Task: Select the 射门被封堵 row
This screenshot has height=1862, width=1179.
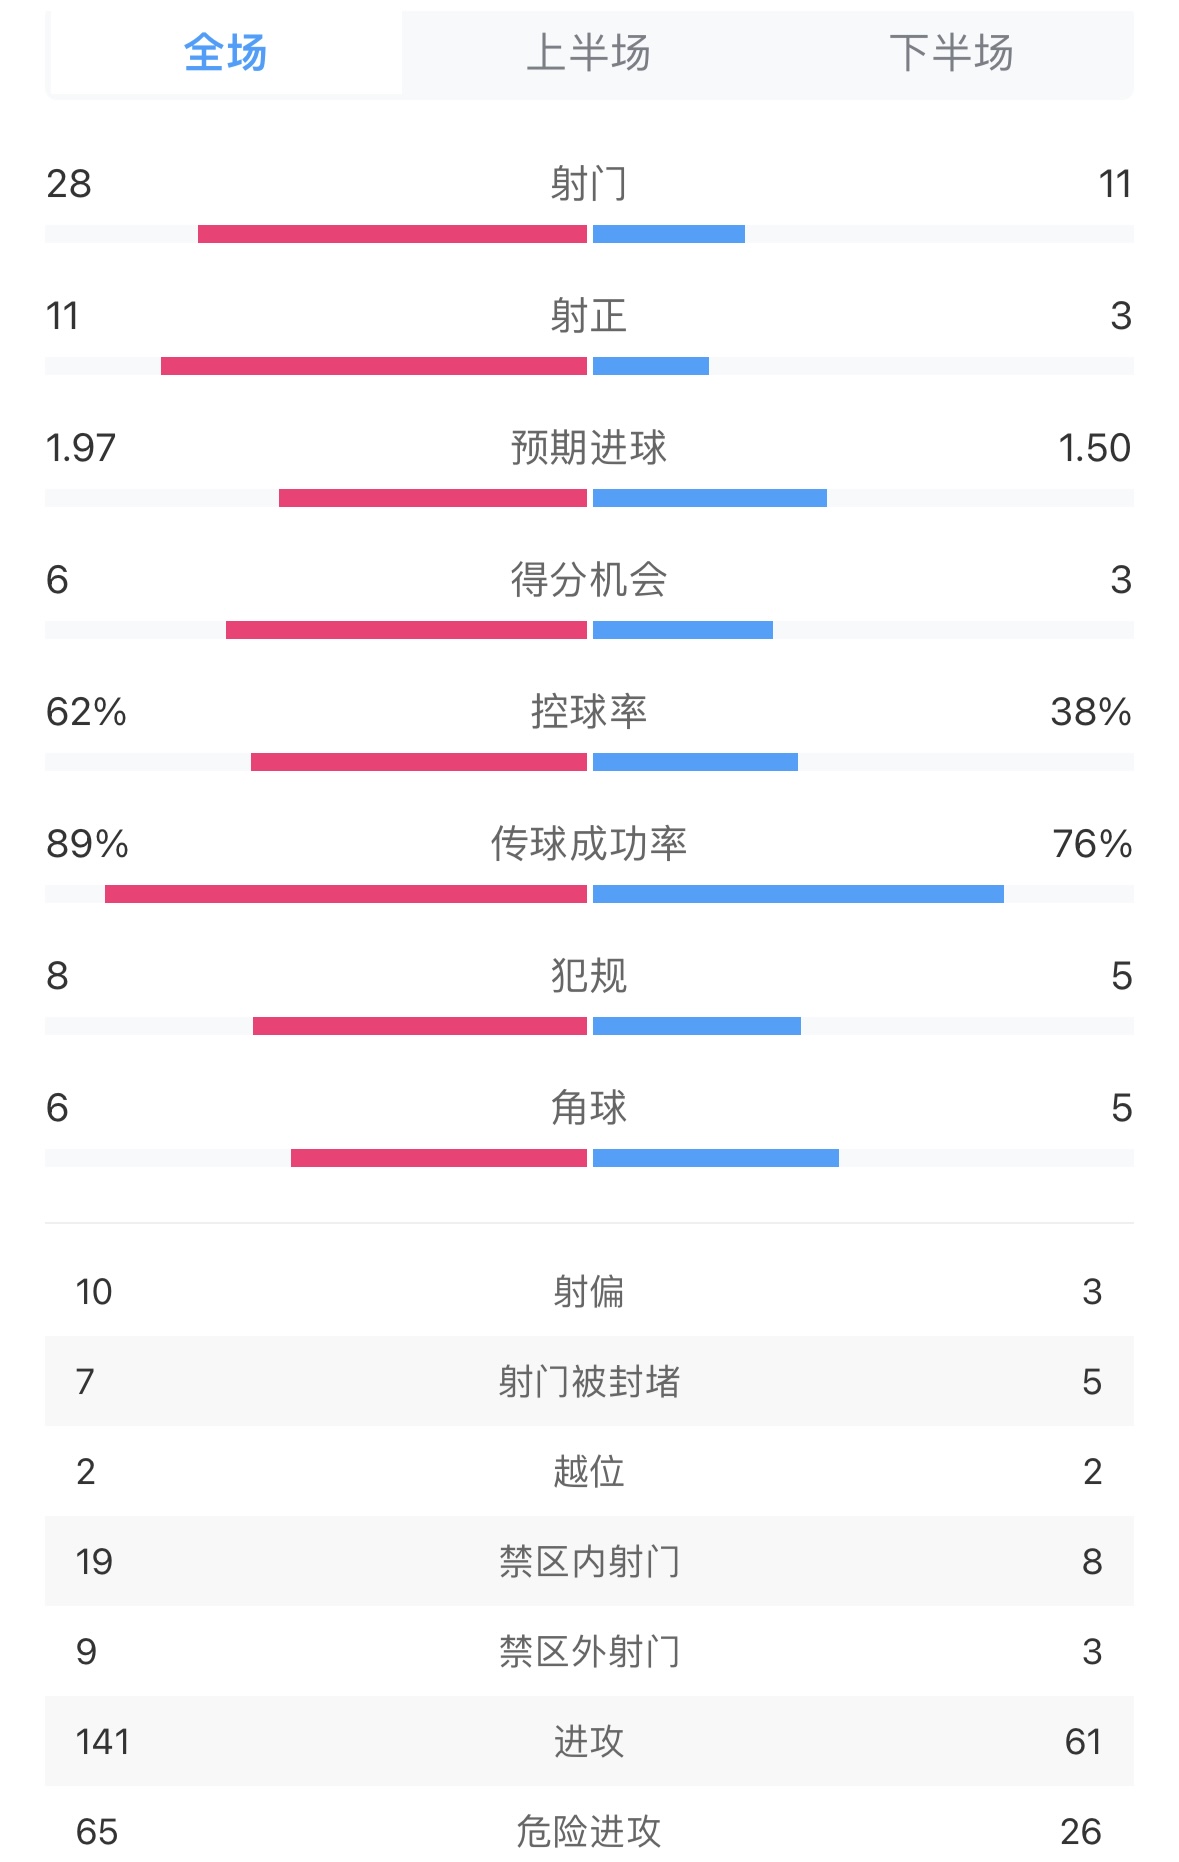Action: 588,1382
